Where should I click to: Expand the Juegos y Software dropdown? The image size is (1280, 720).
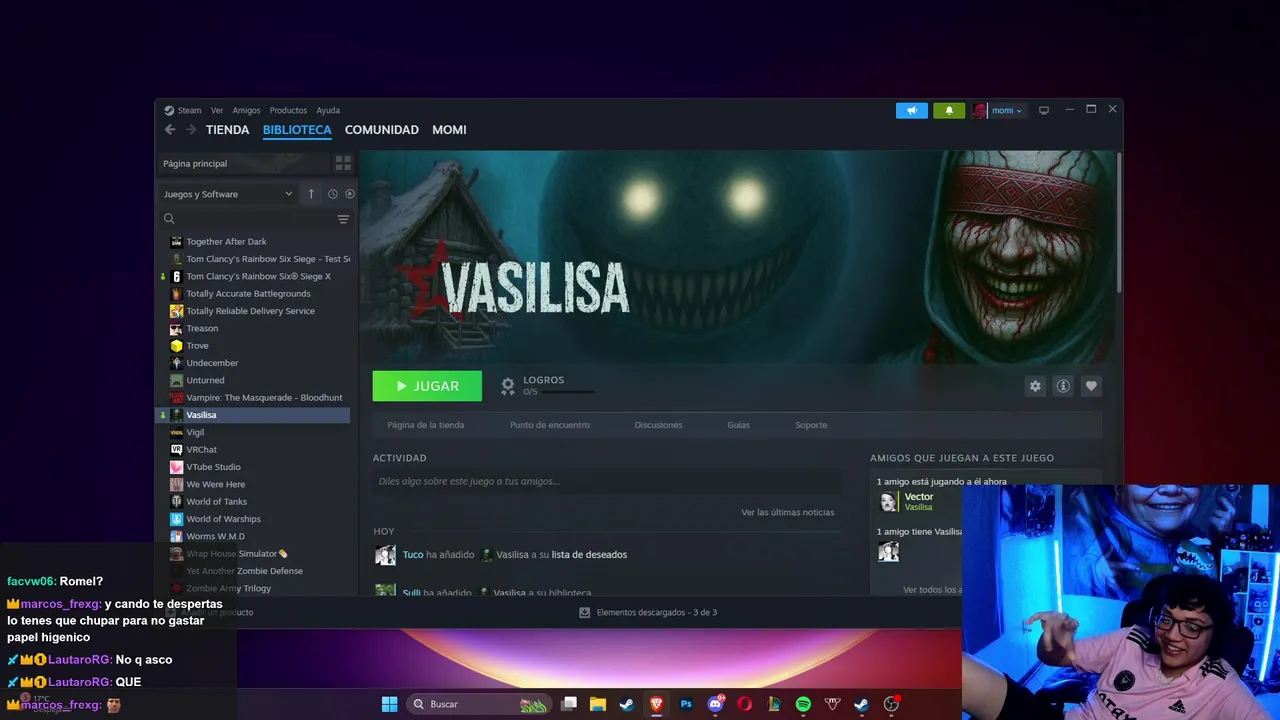click(x=228, y=194)
